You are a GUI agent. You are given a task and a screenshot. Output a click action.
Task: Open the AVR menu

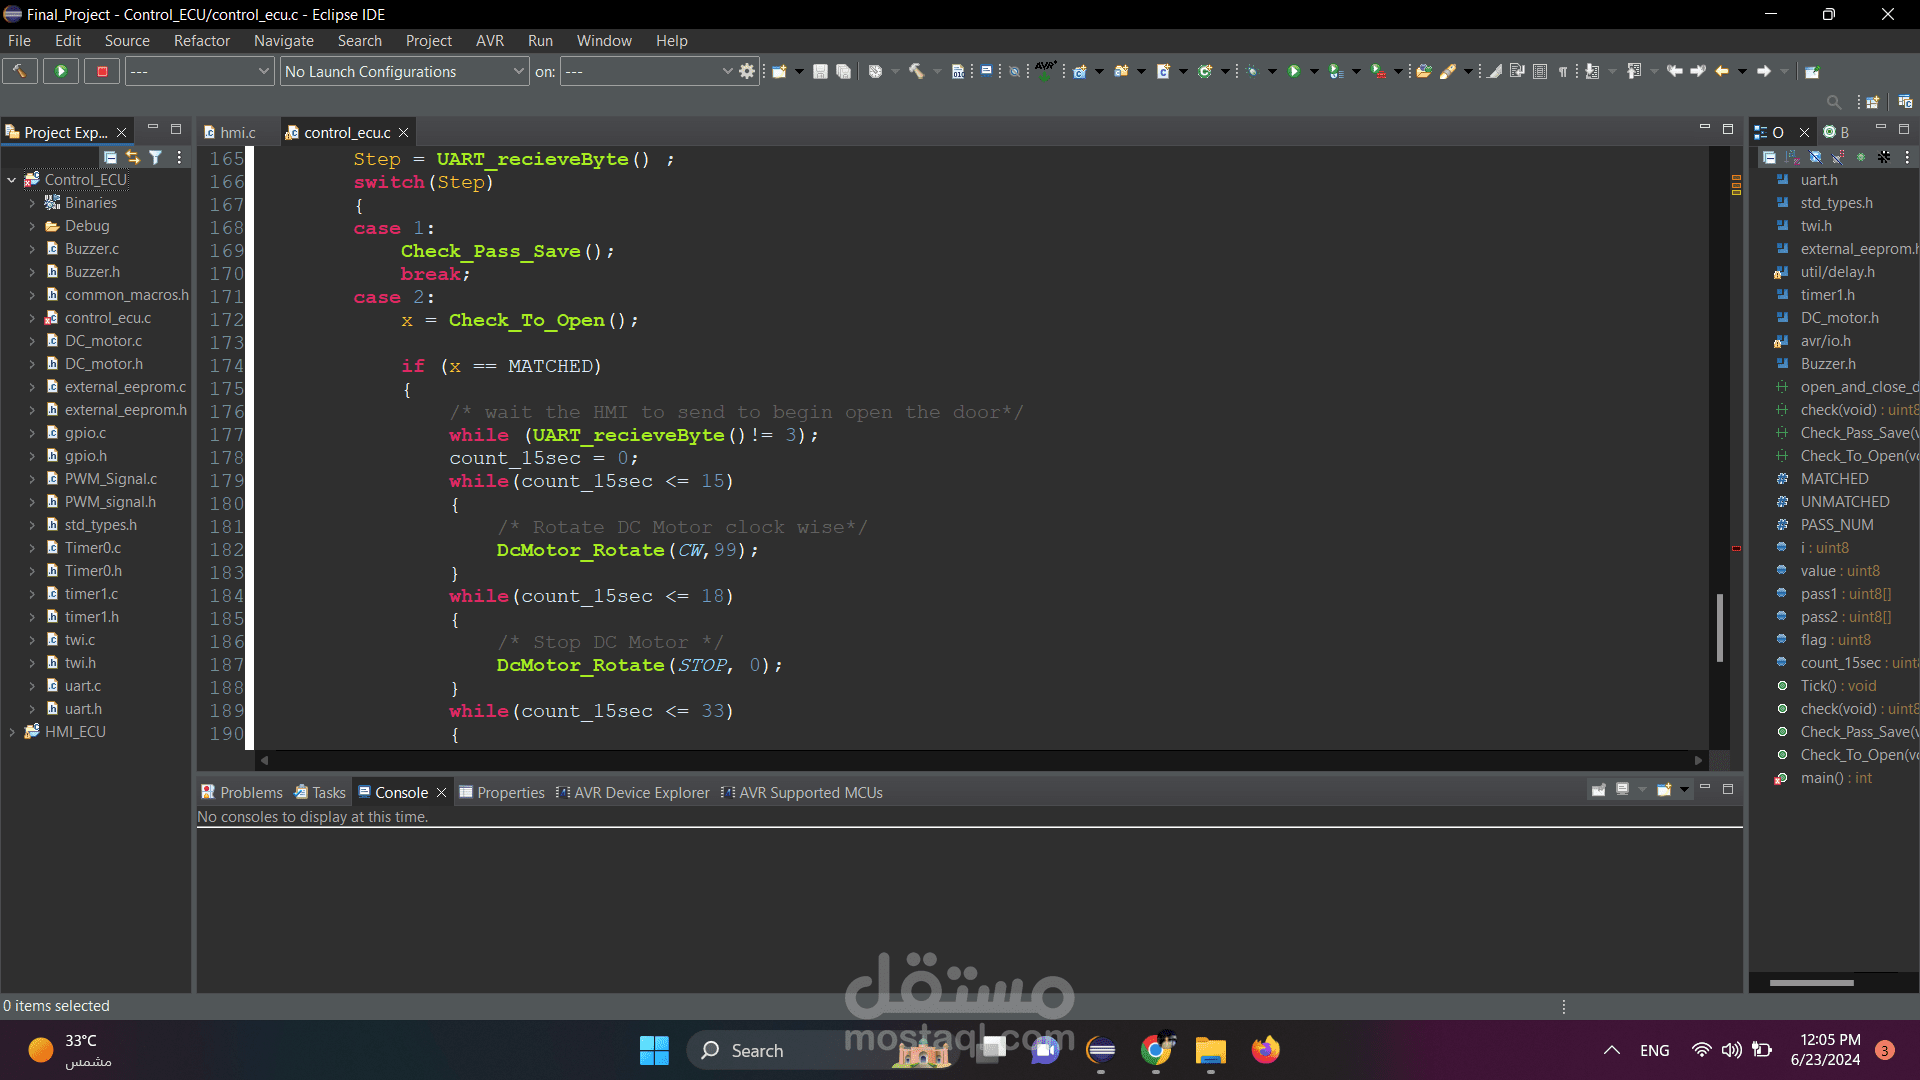tap(489, 41)
